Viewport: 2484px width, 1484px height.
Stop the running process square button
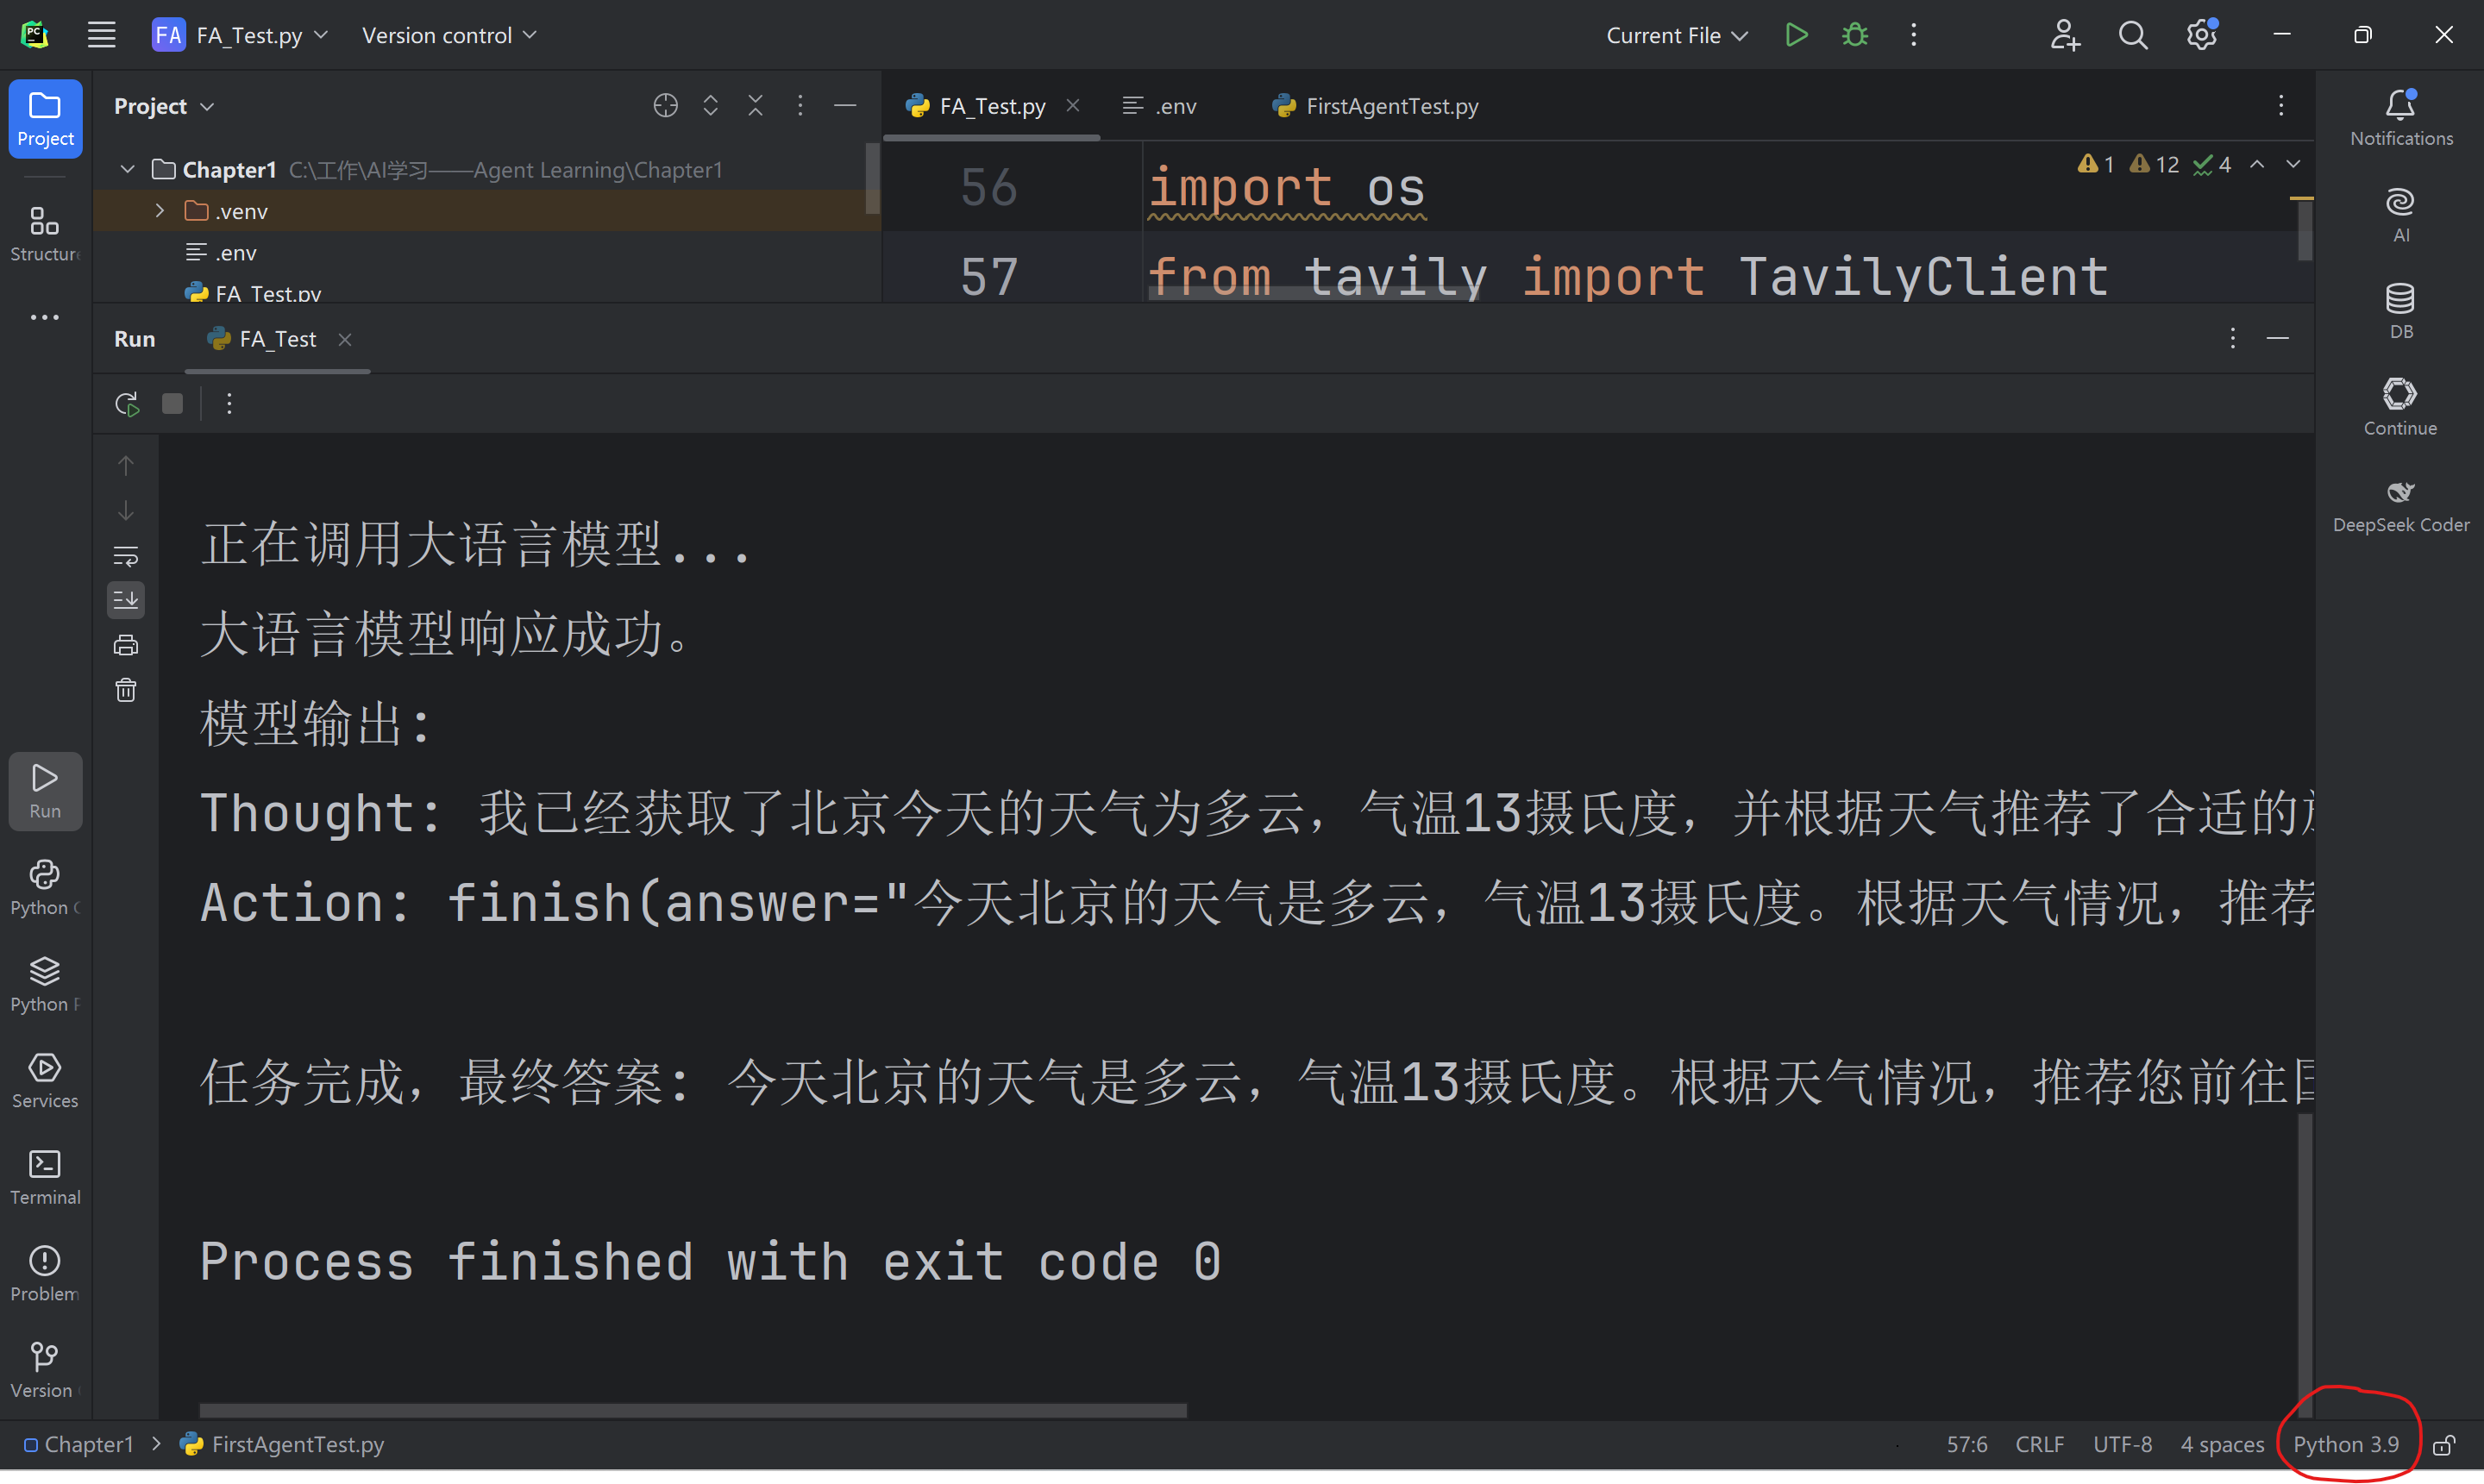(172, 404)
